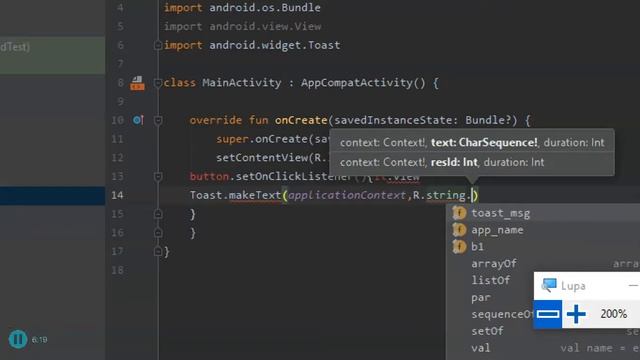Choose setOf in the completion list
640x360 pixels.
[x=487, y=331]
